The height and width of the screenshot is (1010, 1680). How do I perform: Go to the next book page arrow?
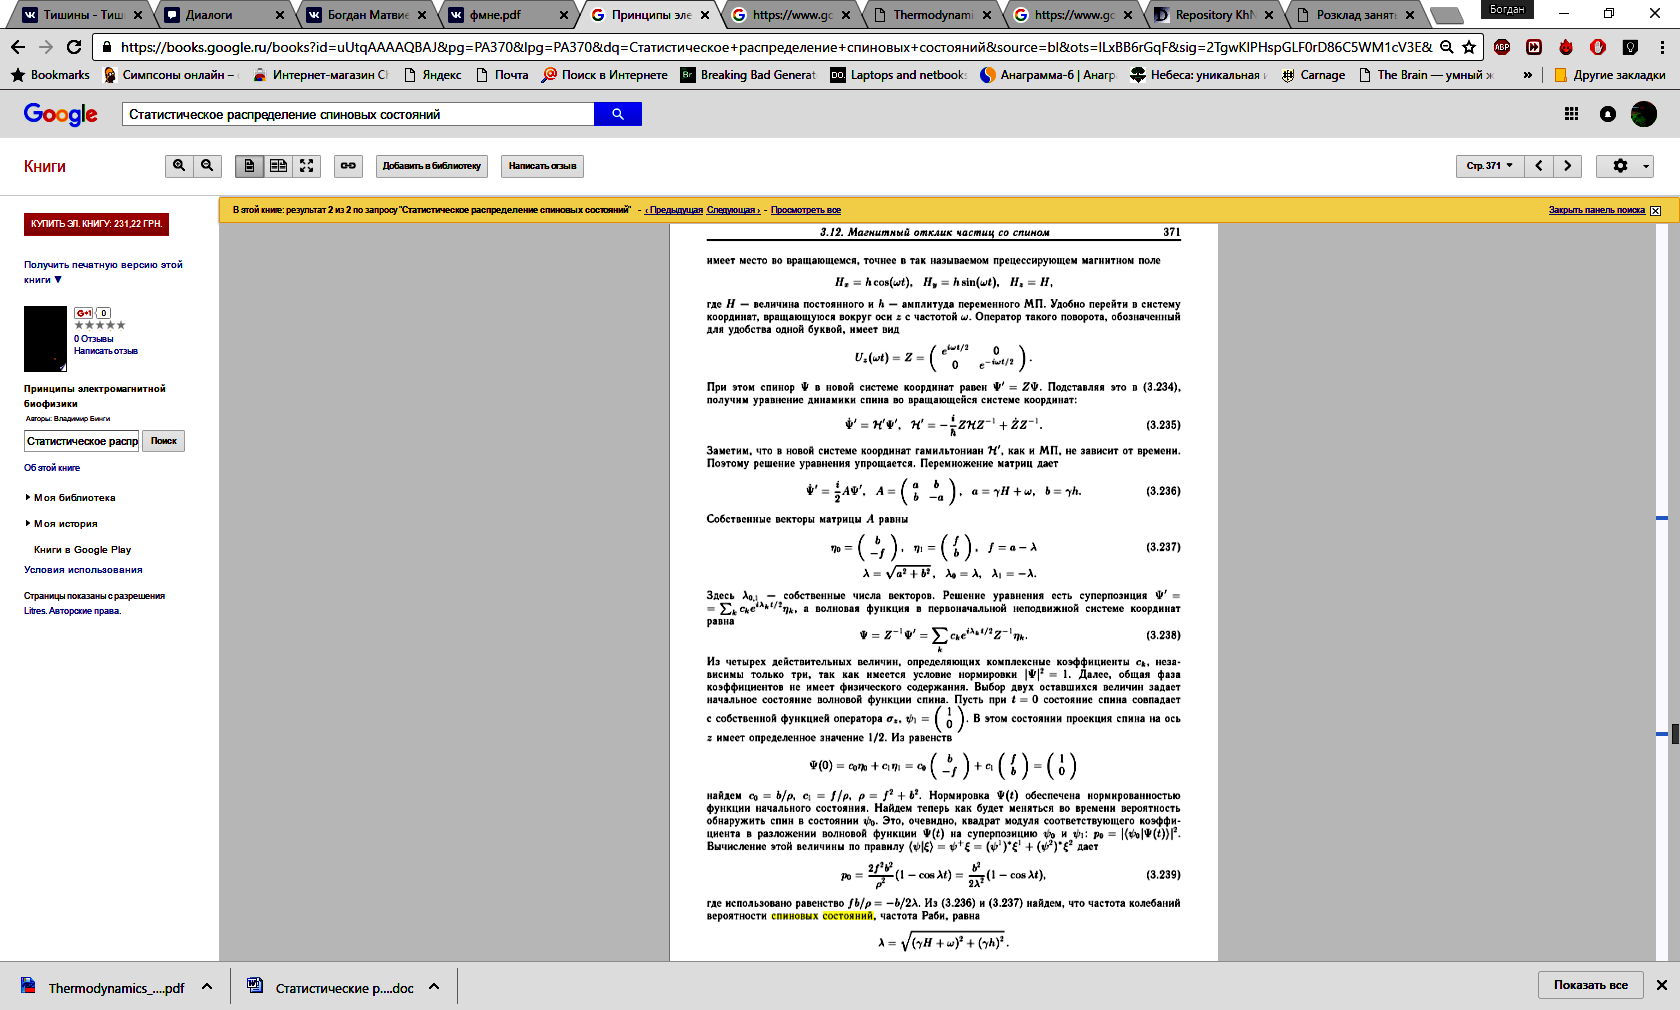1567,166
